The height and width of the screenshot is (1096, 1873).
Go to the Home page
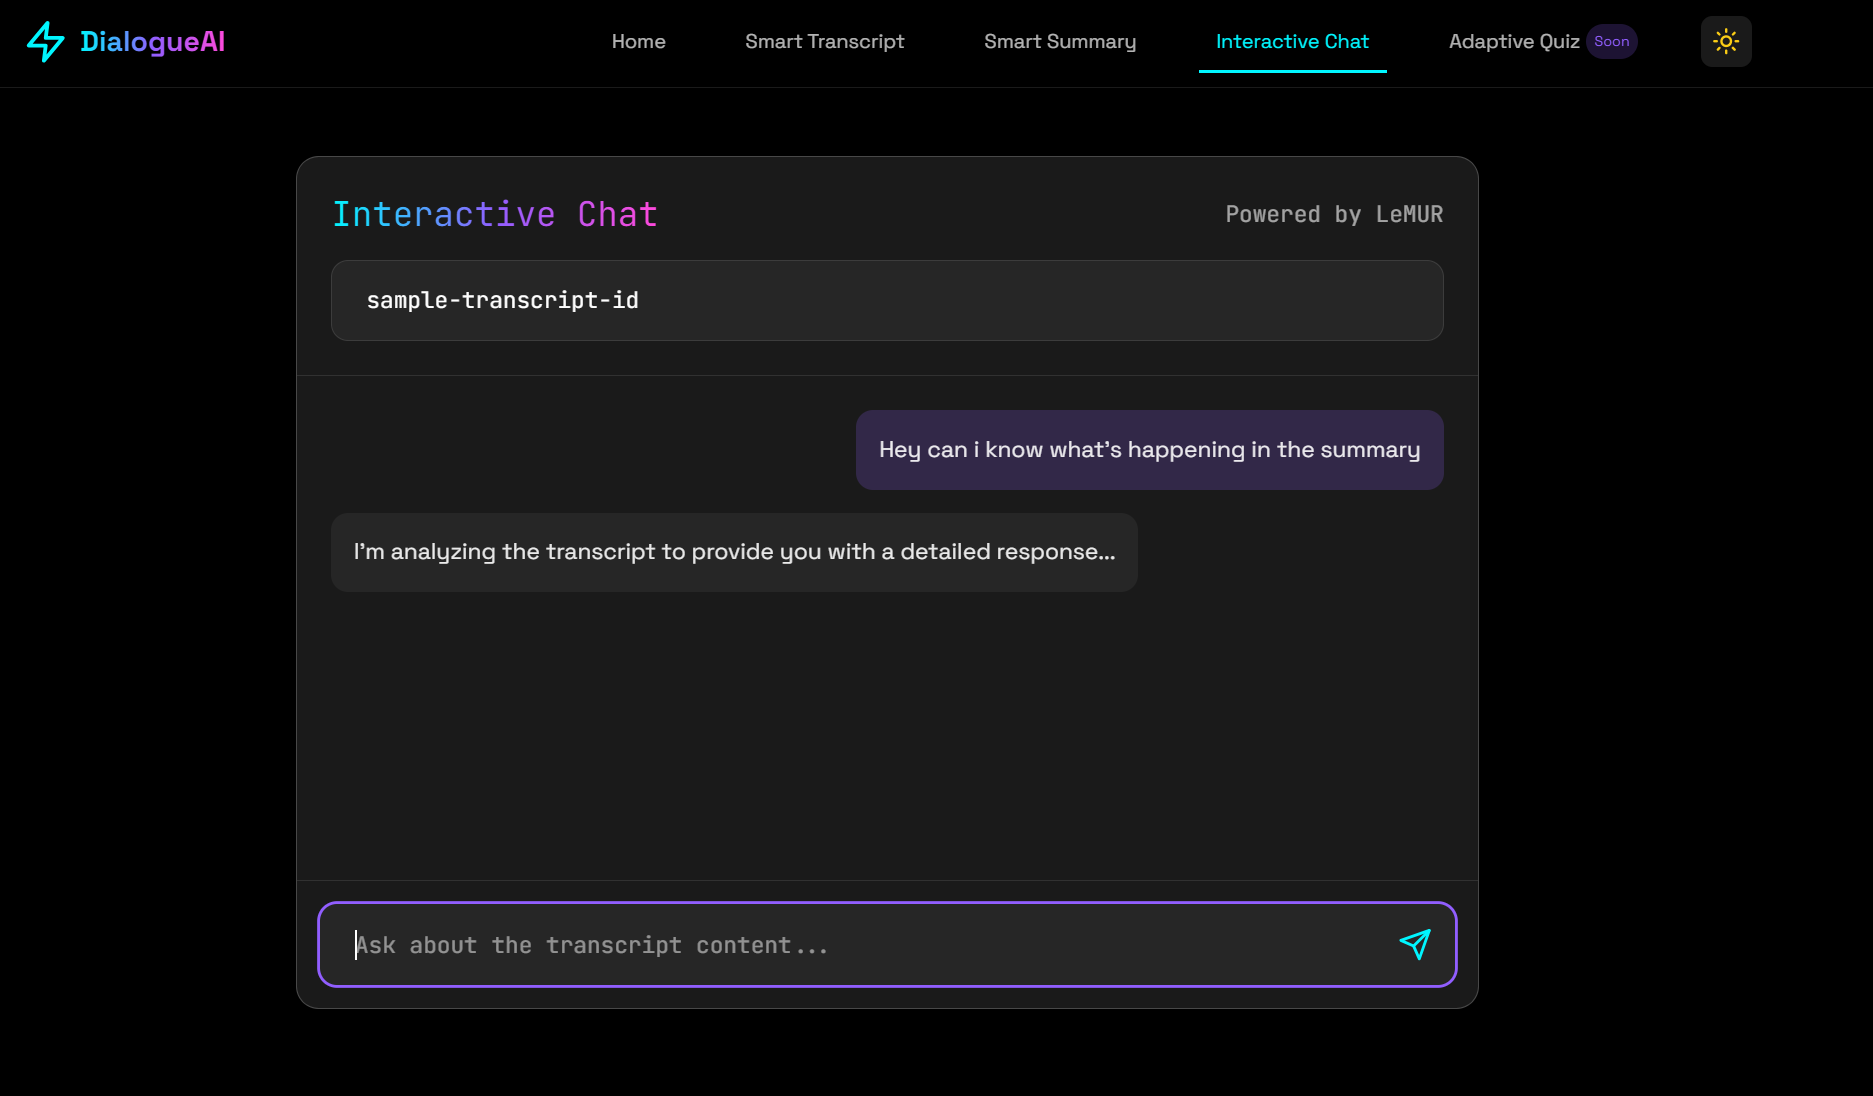(x=638, y=42)
